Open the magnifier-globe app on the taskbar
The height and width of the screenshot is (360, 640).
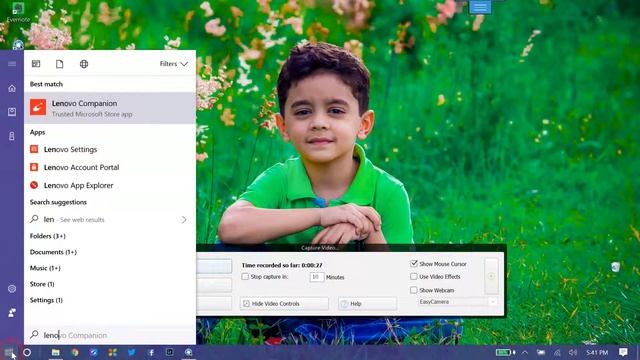point(189,352)
